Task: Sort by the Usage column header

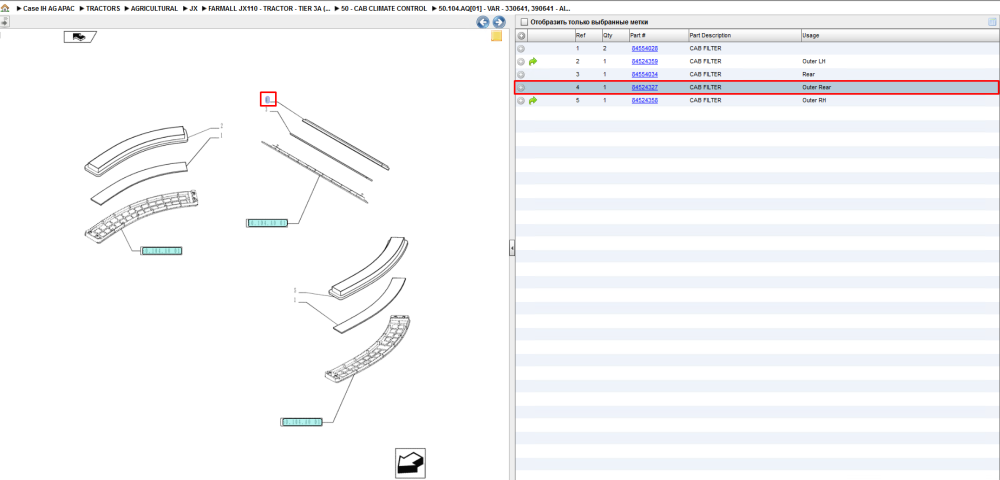Action: [899, 36]
